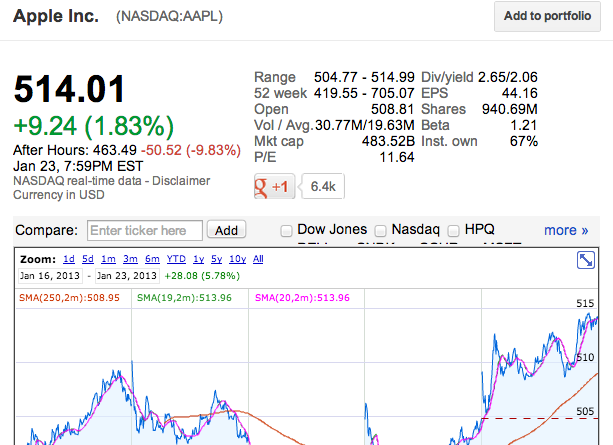Toggle the HPQ comparison checkbox
The width and height of the screenshot is (613, 445).
point(454,230)
